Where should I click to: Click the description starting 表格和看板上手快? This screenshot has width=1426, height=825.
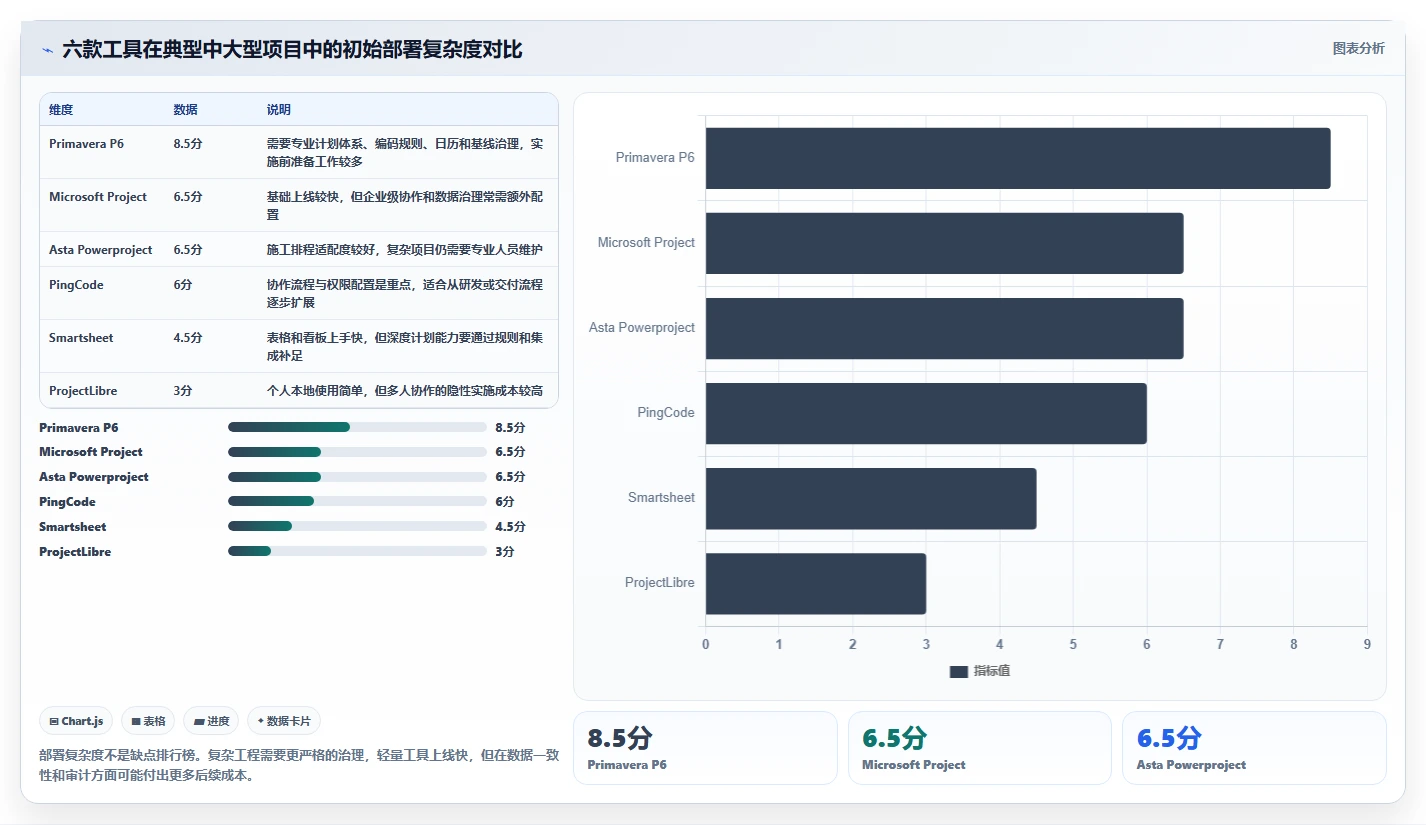tap(405, 346)
